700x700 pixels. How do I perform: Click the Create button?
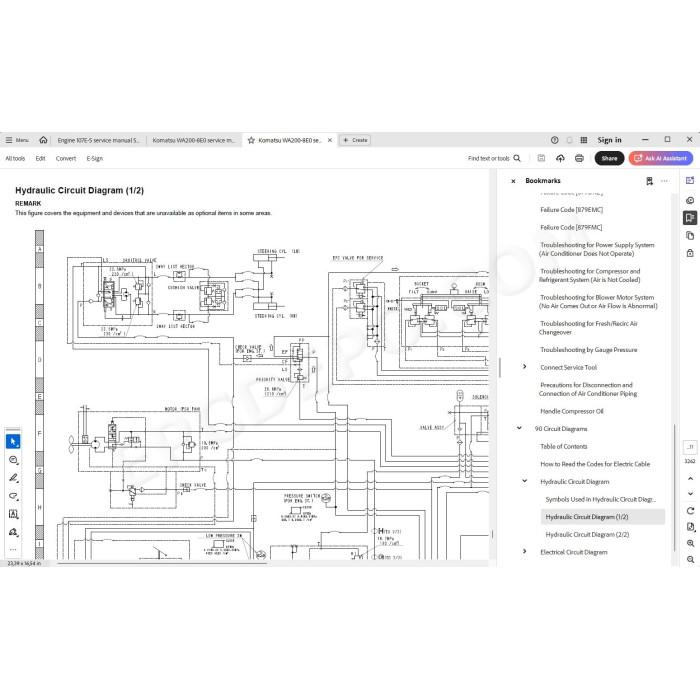[355, 140]
